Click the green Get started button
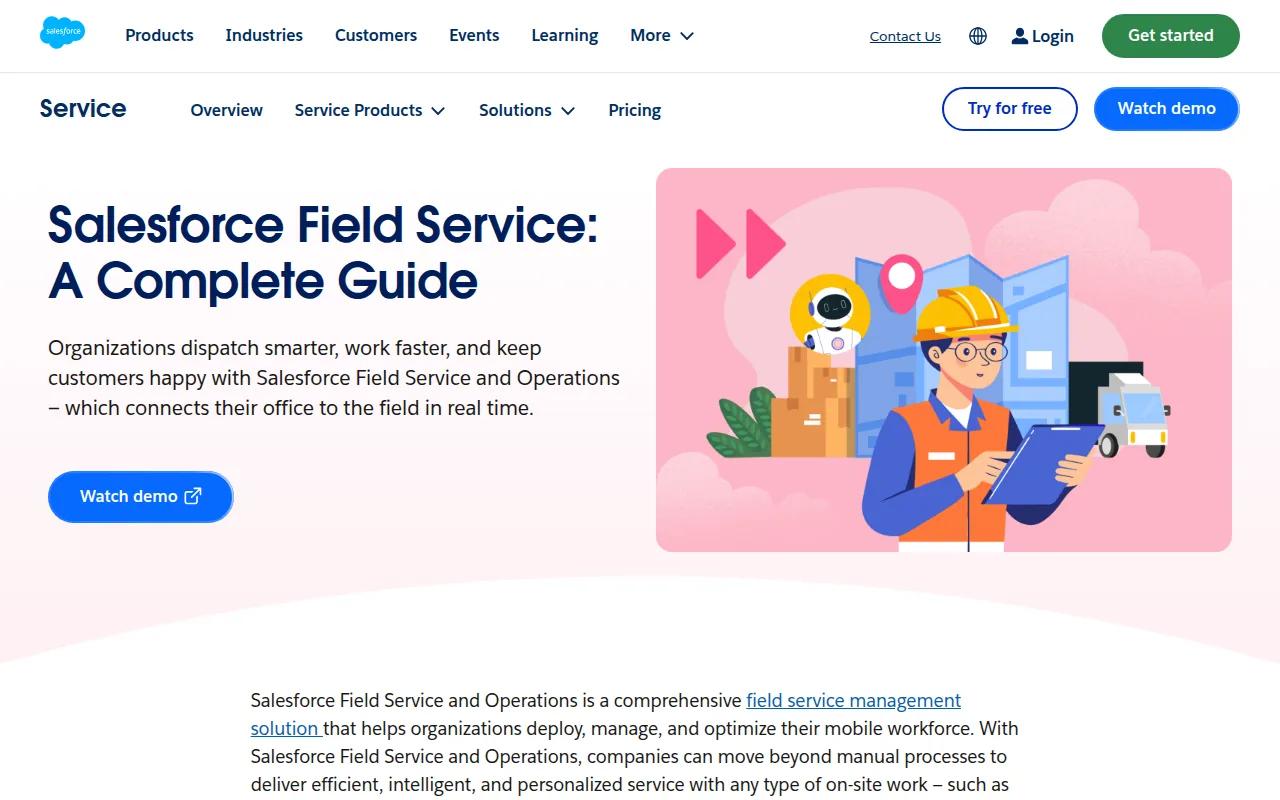1280x800 pixels. click(x=1171, y=35)
